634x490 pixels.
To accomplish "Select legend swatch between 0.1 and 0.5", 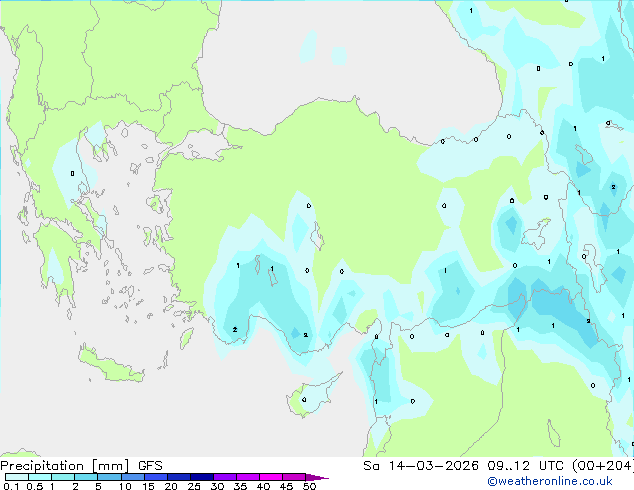I will pyautogui.click(x=17, y=477).
